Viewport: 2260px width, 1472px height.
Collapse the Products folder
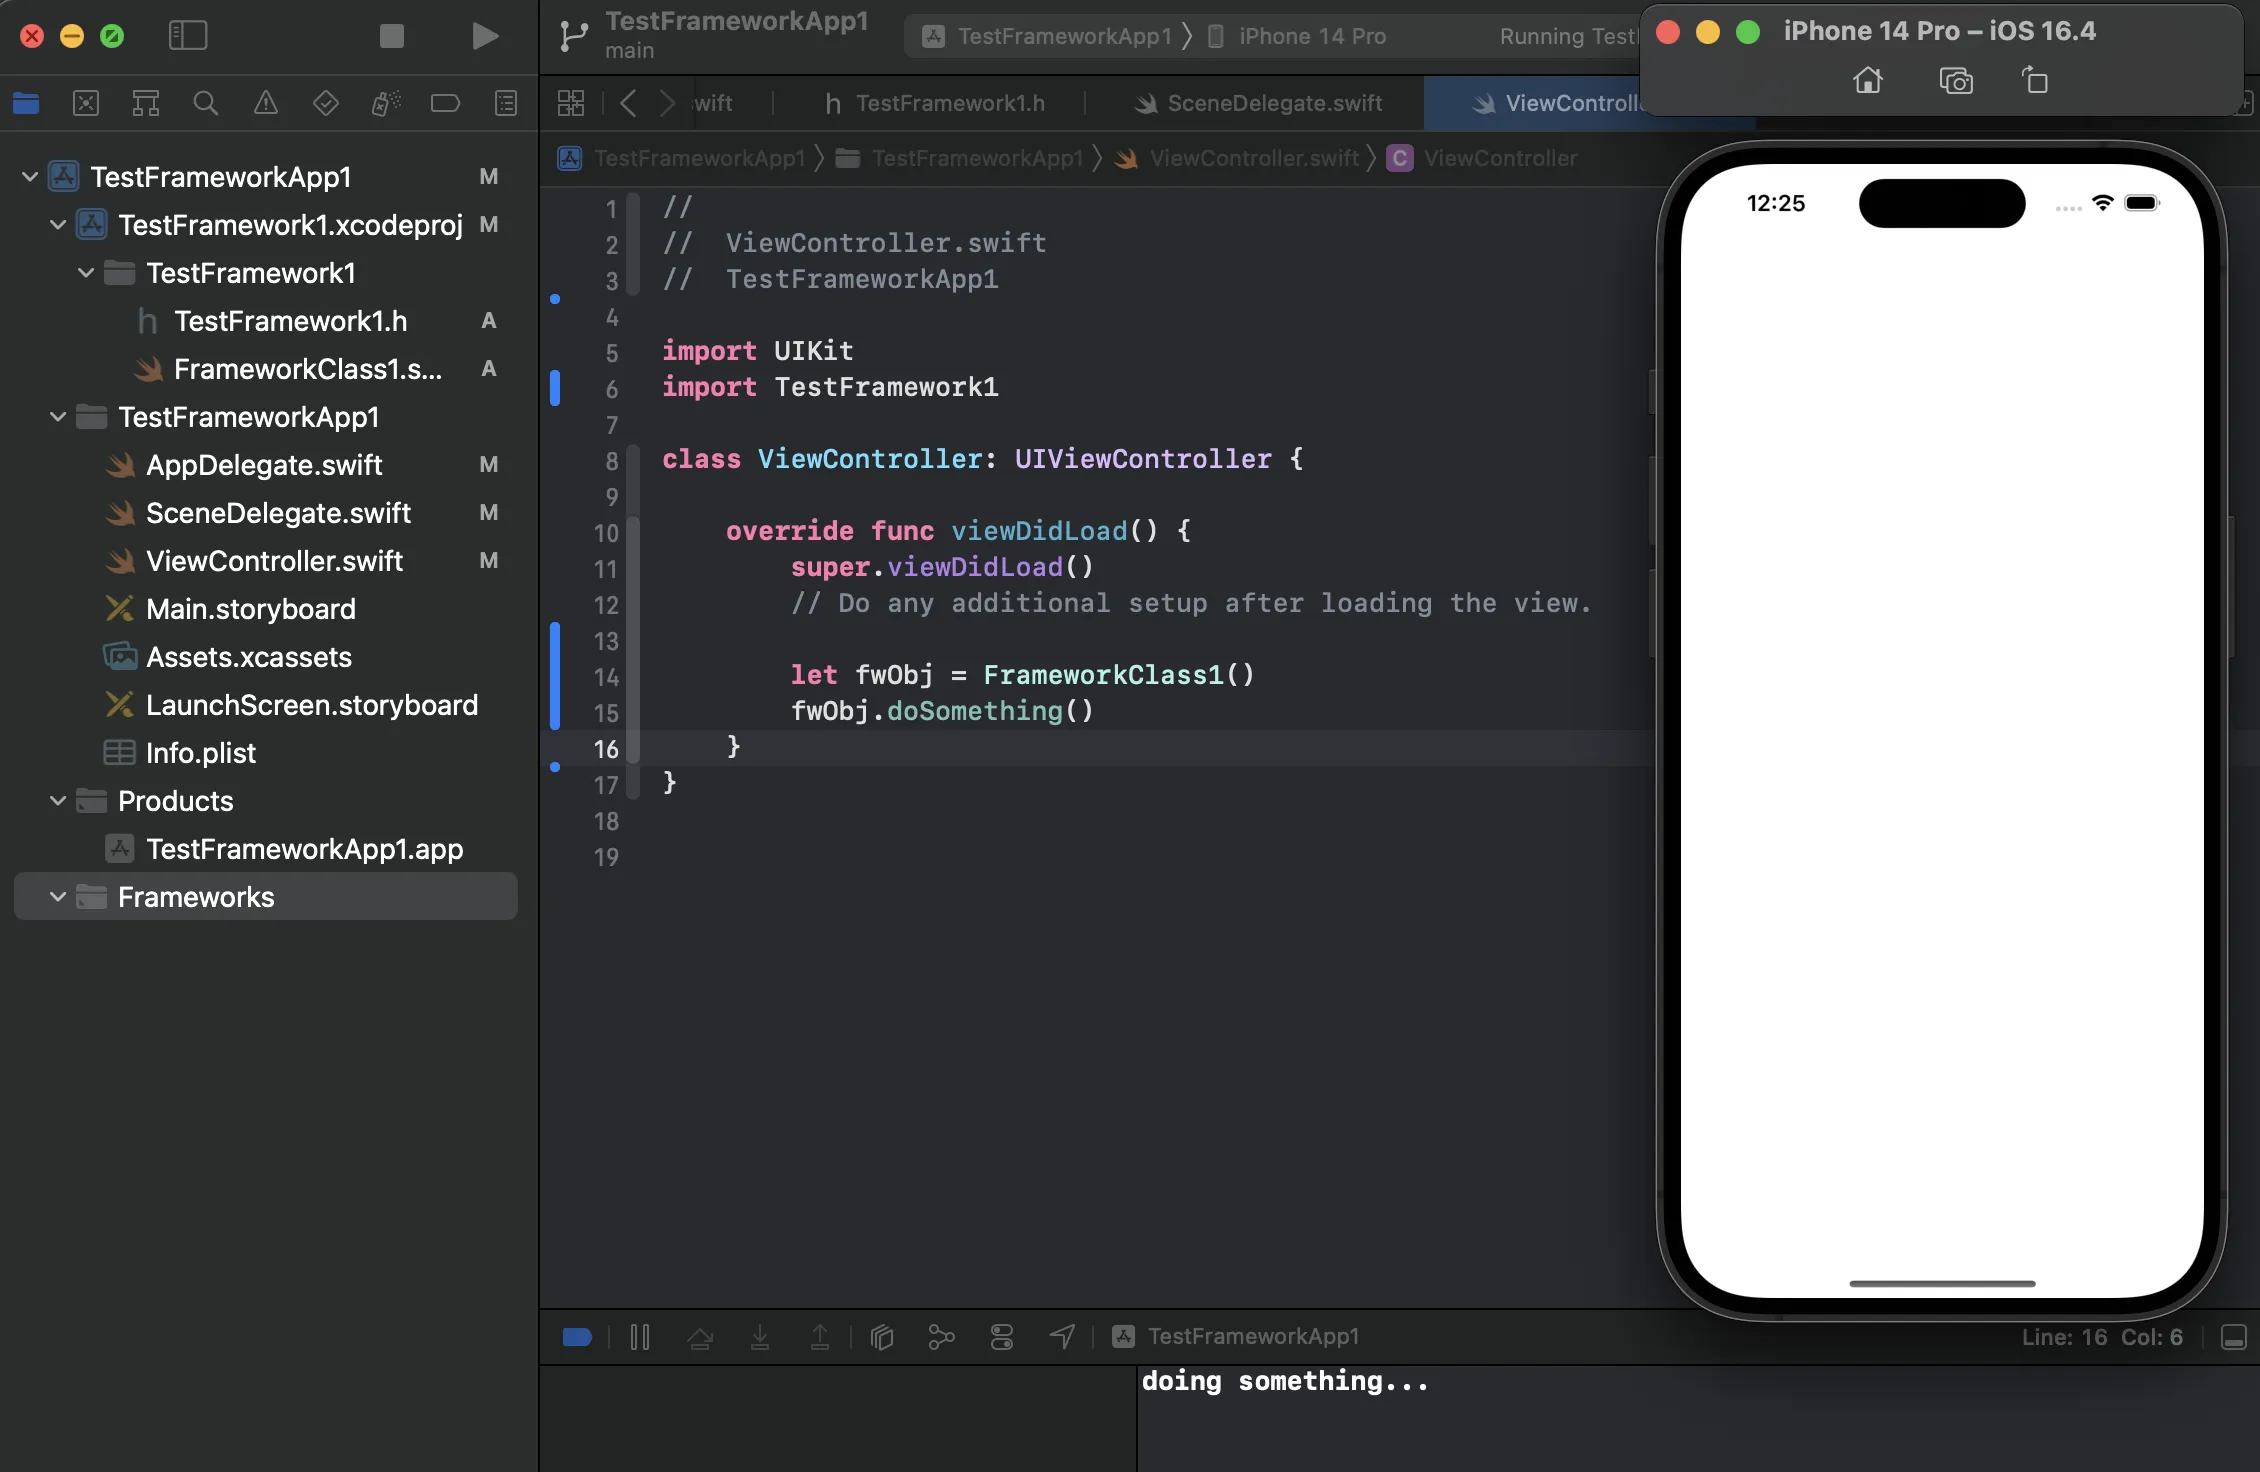[x=58, y=801]
